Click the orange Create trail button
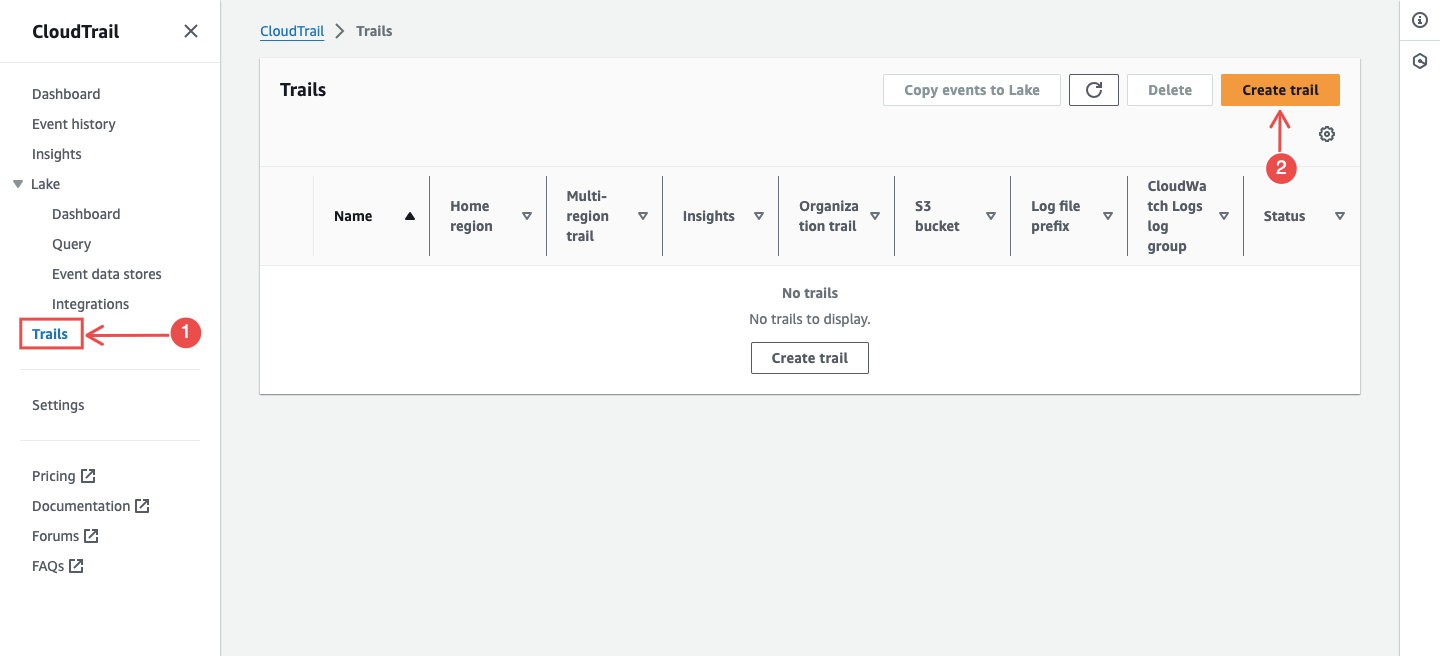This screenshot has width=1440, height=656. (1280, 90)
